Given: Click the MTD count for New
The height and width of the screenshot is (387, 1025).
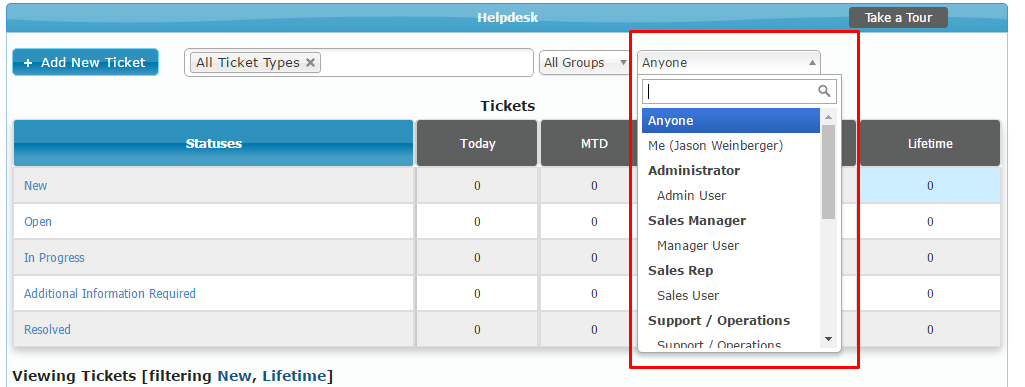Looking at the screenshot, I should (x=594, y=186).
